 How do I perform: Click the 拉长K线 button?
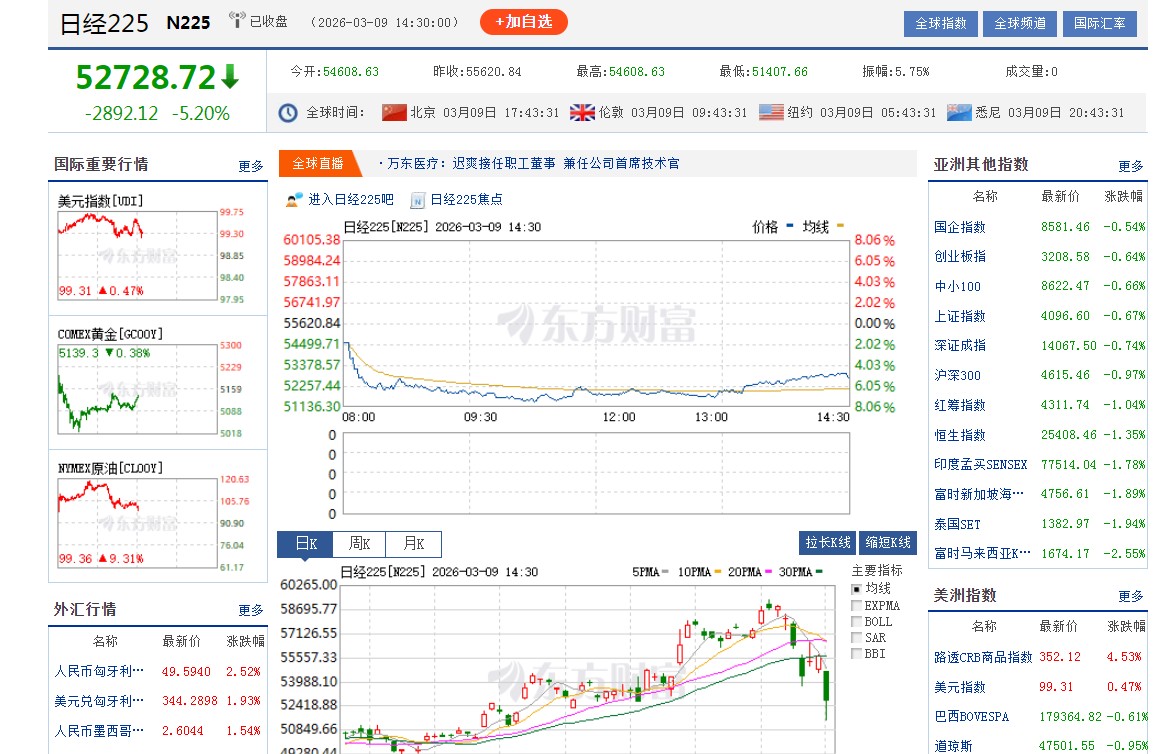(x=828, y=542)
